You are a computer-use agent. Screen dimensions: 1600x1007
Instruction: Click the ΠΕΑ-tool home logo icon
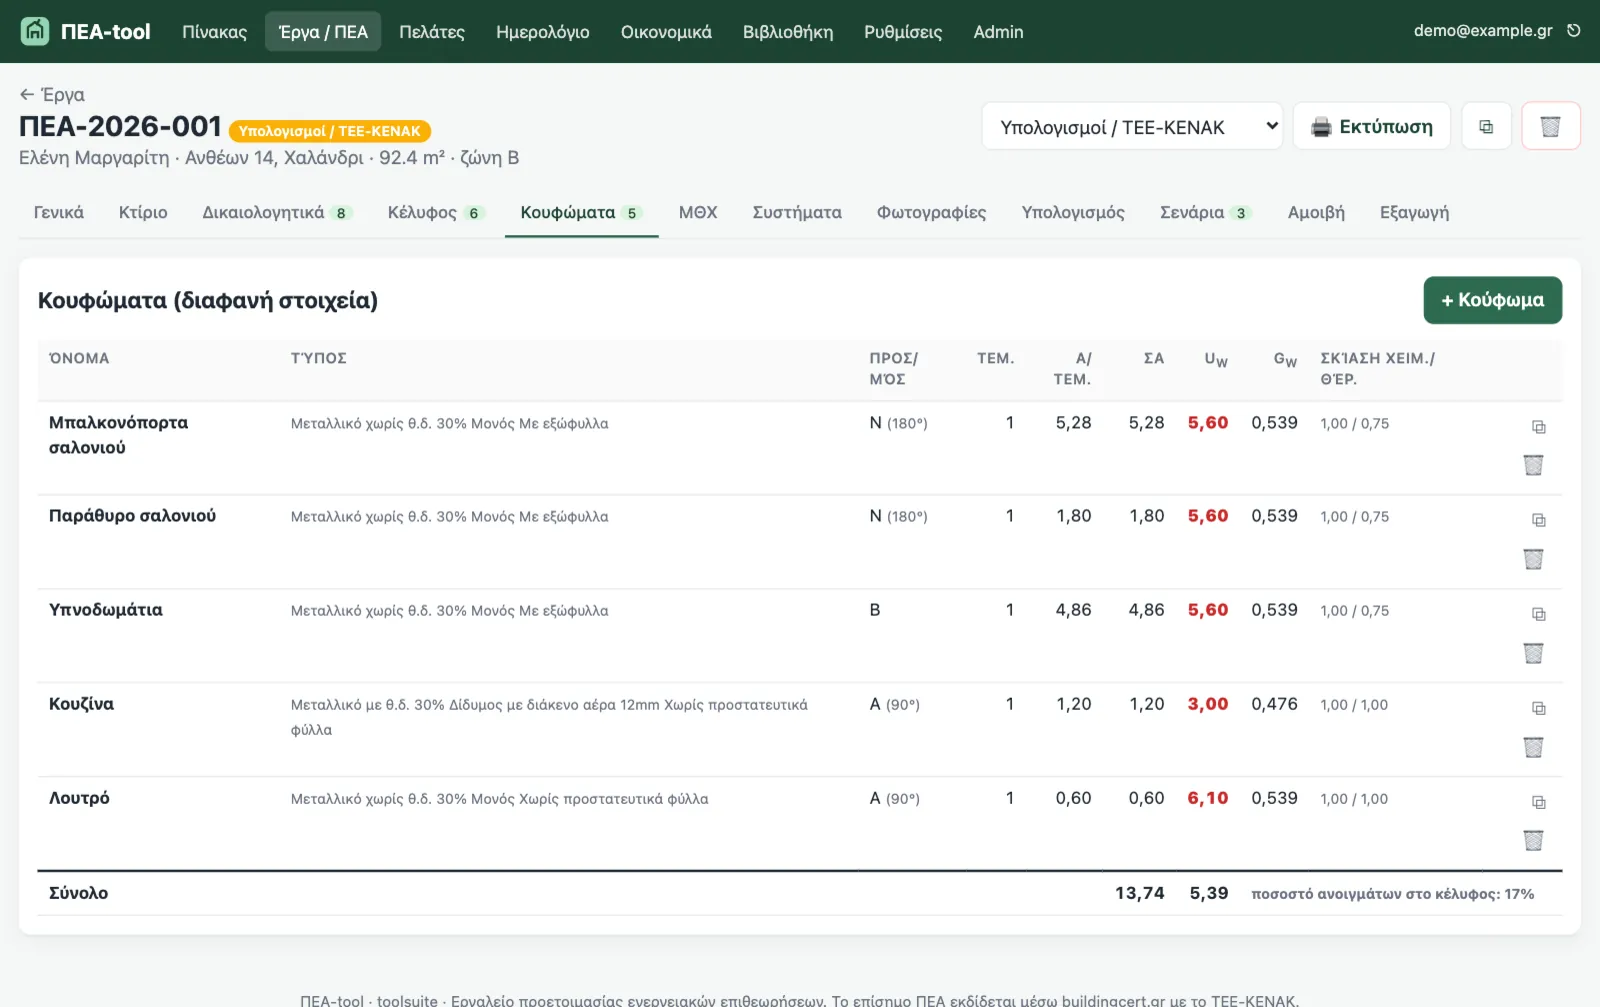35,31
